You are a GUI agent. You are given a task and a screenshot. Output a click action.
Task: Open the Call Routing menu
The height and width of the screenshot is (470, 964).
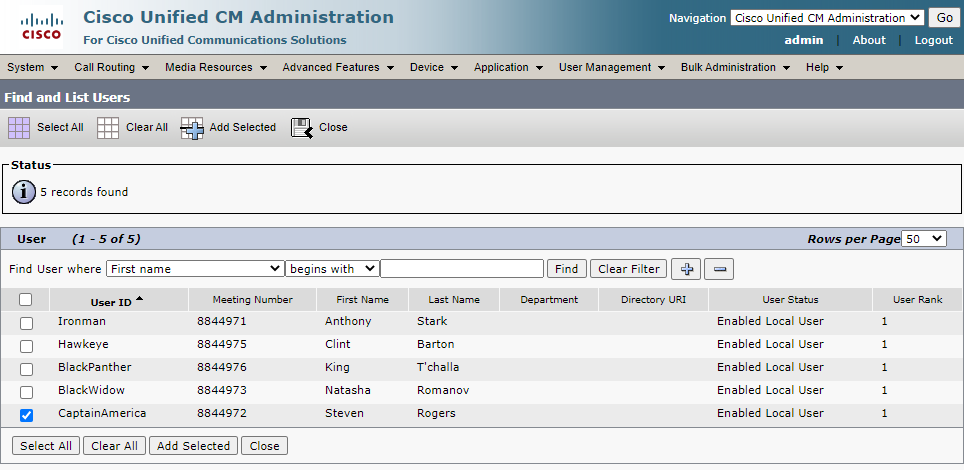click(111, 67)
